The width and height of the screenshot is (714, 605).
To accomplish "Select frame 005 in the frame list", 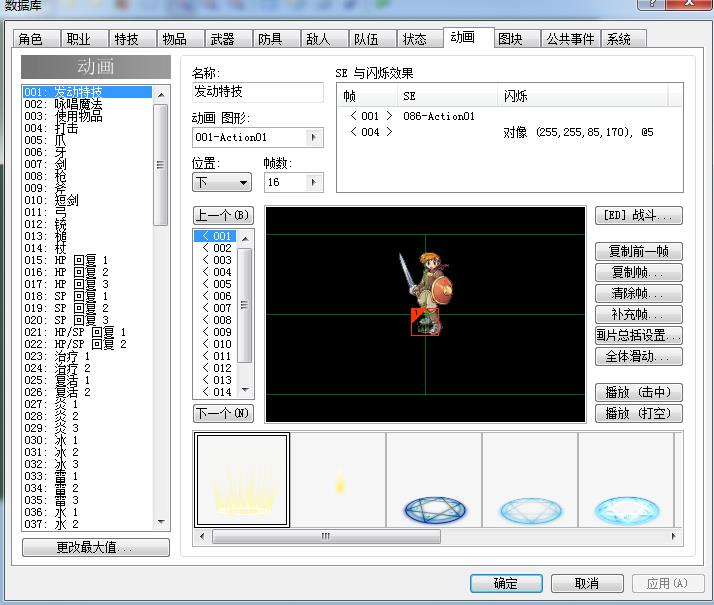I will pos(217,284).
